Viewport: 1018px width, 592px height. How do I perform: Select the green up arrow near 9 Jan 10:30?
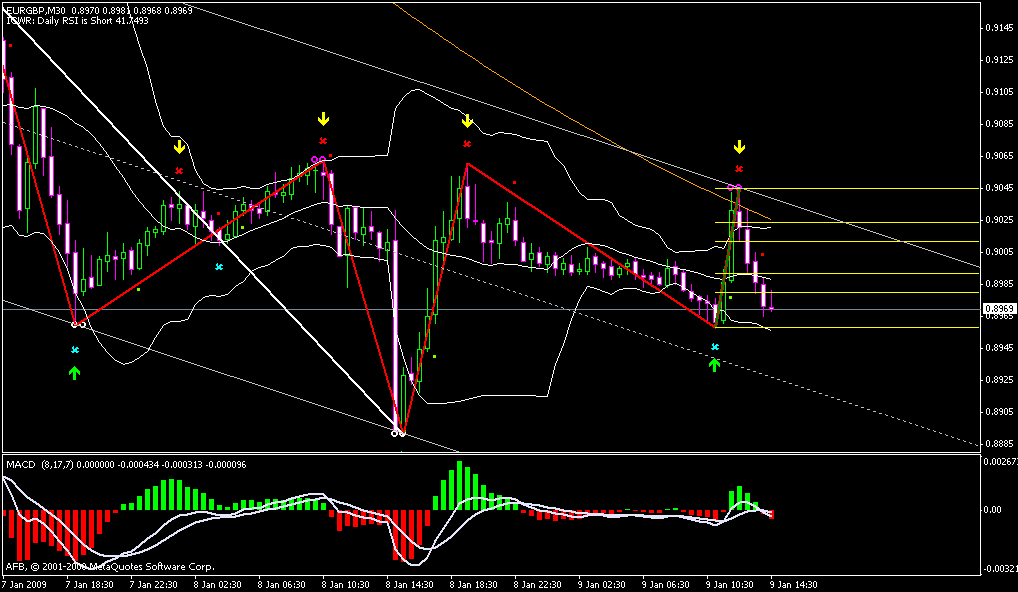[x=714, y=365]
